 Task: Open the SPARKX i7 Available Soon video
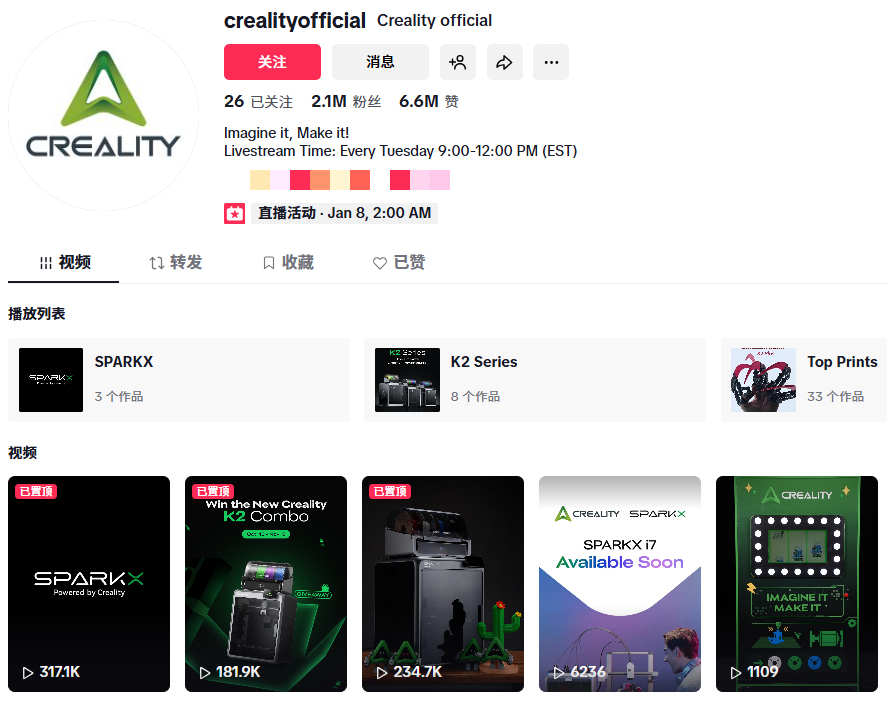tap(620, 584)
